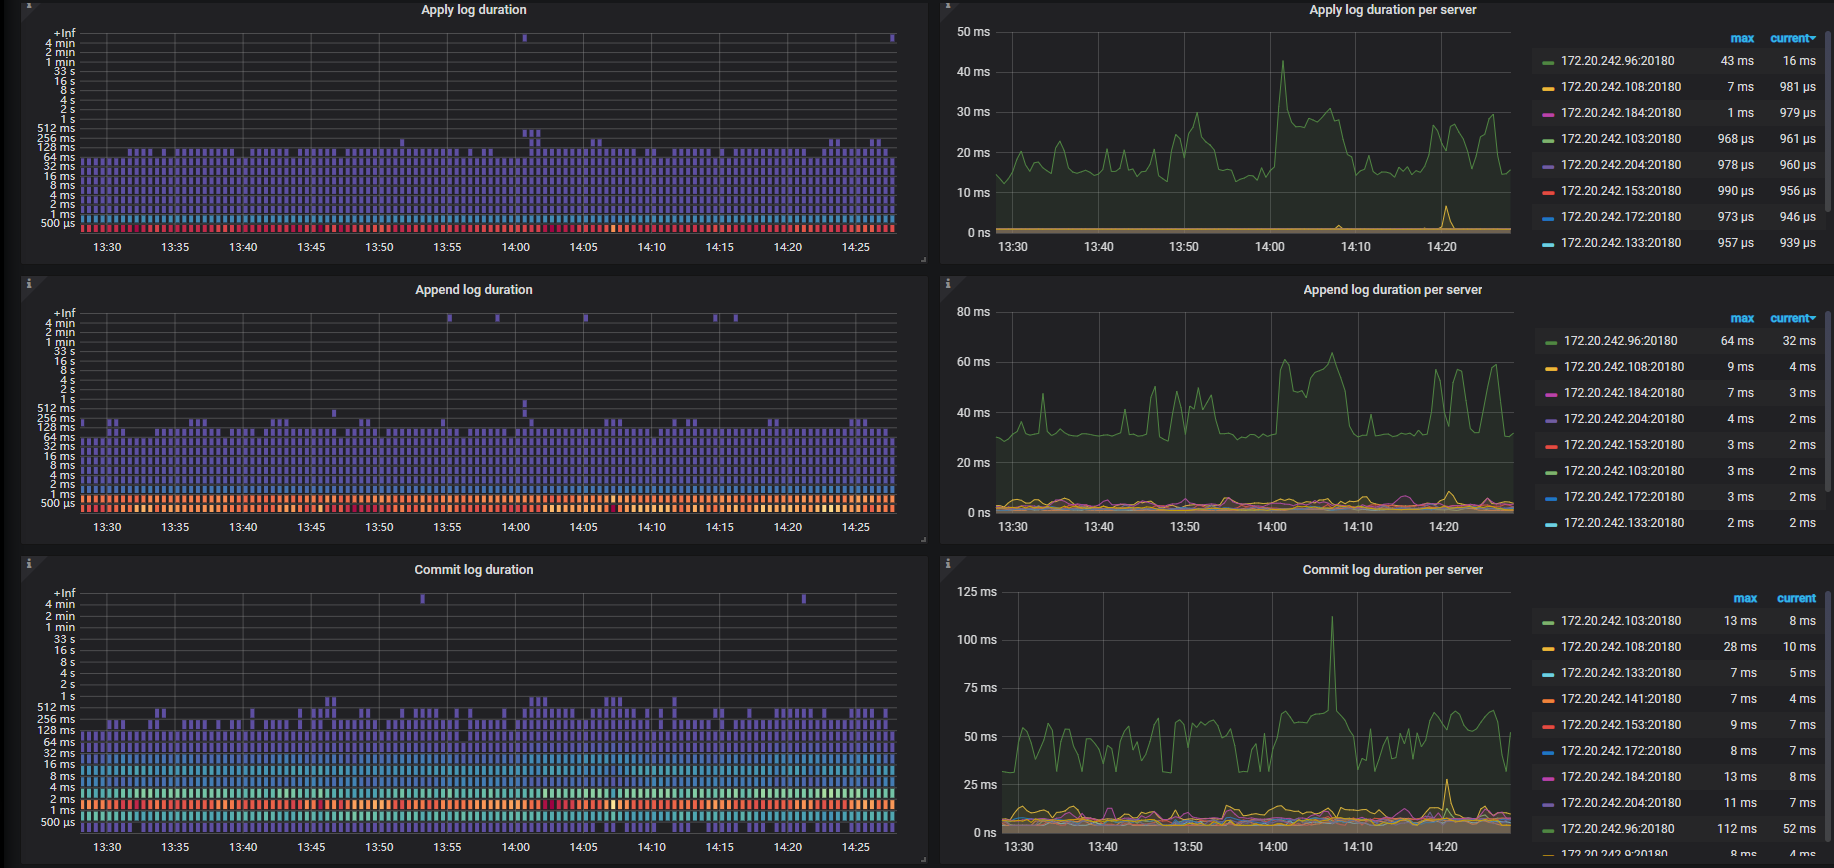This screenshot has width=1834, height=868.
Task: Click color swatch for 172.20.242.133:20180 in Apply legend
Action: (x=1547, y=244)
